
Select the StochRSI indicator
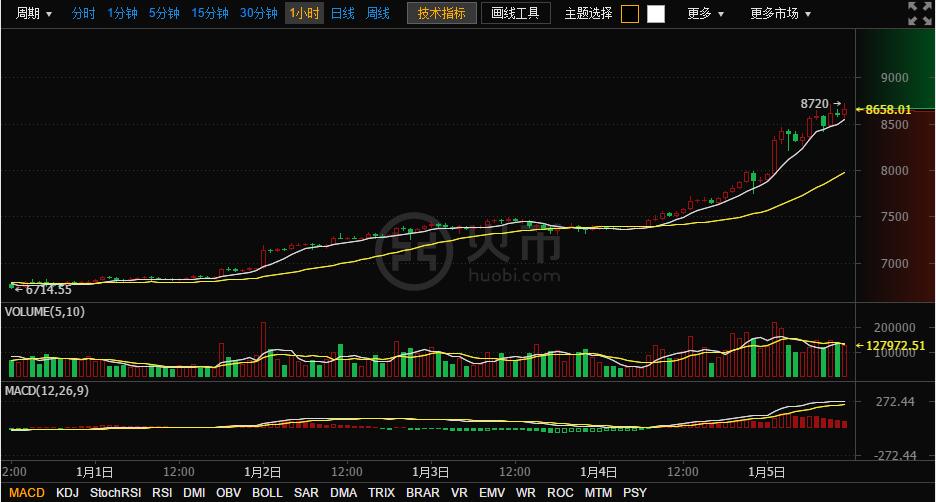(x=115, y=493)
